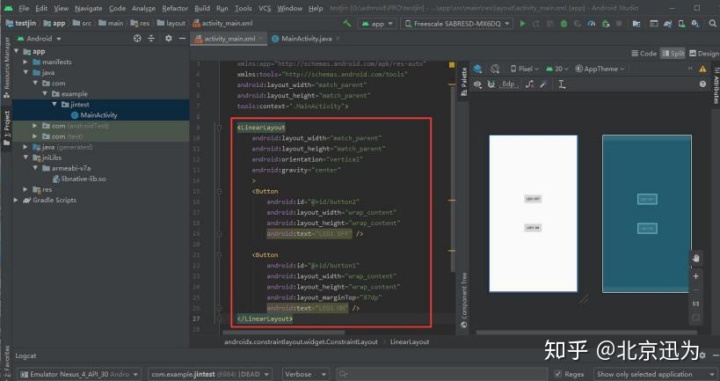Image resolution: width=720 pixels, height=381 pixels.
Task: Zoom in the design preview with plus
Action: point(696,276)
